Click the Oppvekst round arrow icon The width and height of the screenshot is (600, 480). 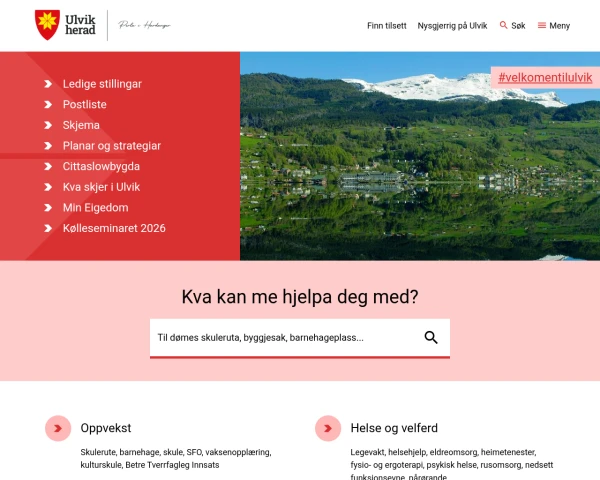[x=58, y=428]
